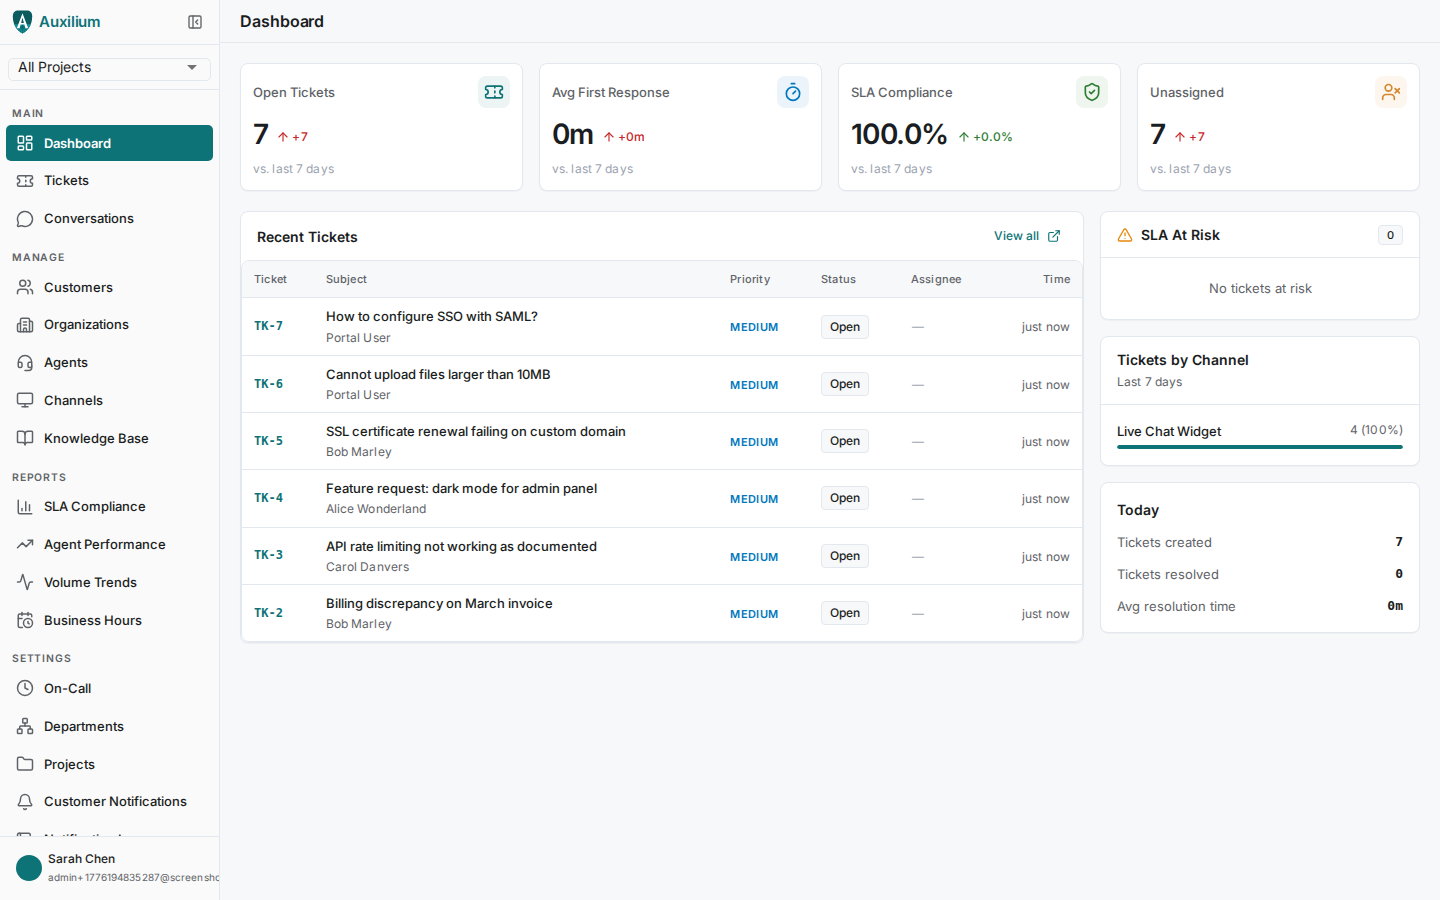The height and width of the screenshot is (900, 1440).
Task: Select the Tickets icon in the sidebar
Action: [24, 180]
